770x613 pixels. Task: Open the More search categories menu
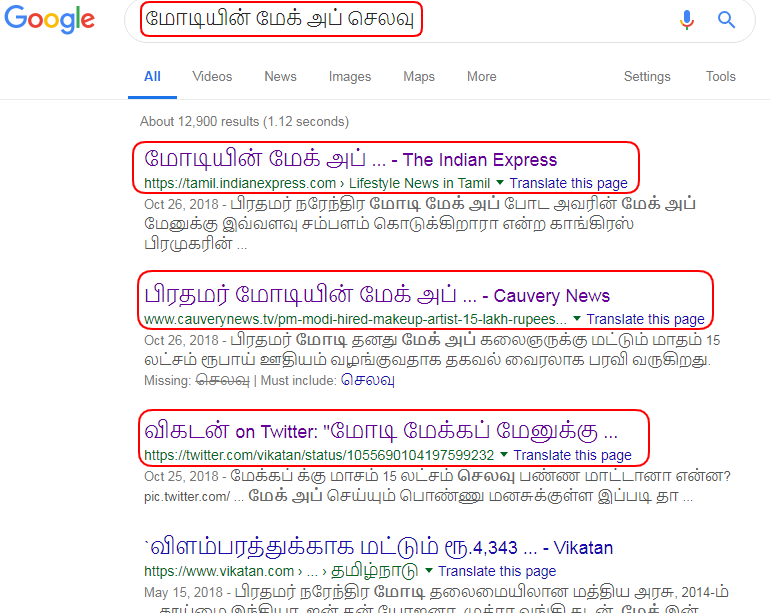(482, 77)
